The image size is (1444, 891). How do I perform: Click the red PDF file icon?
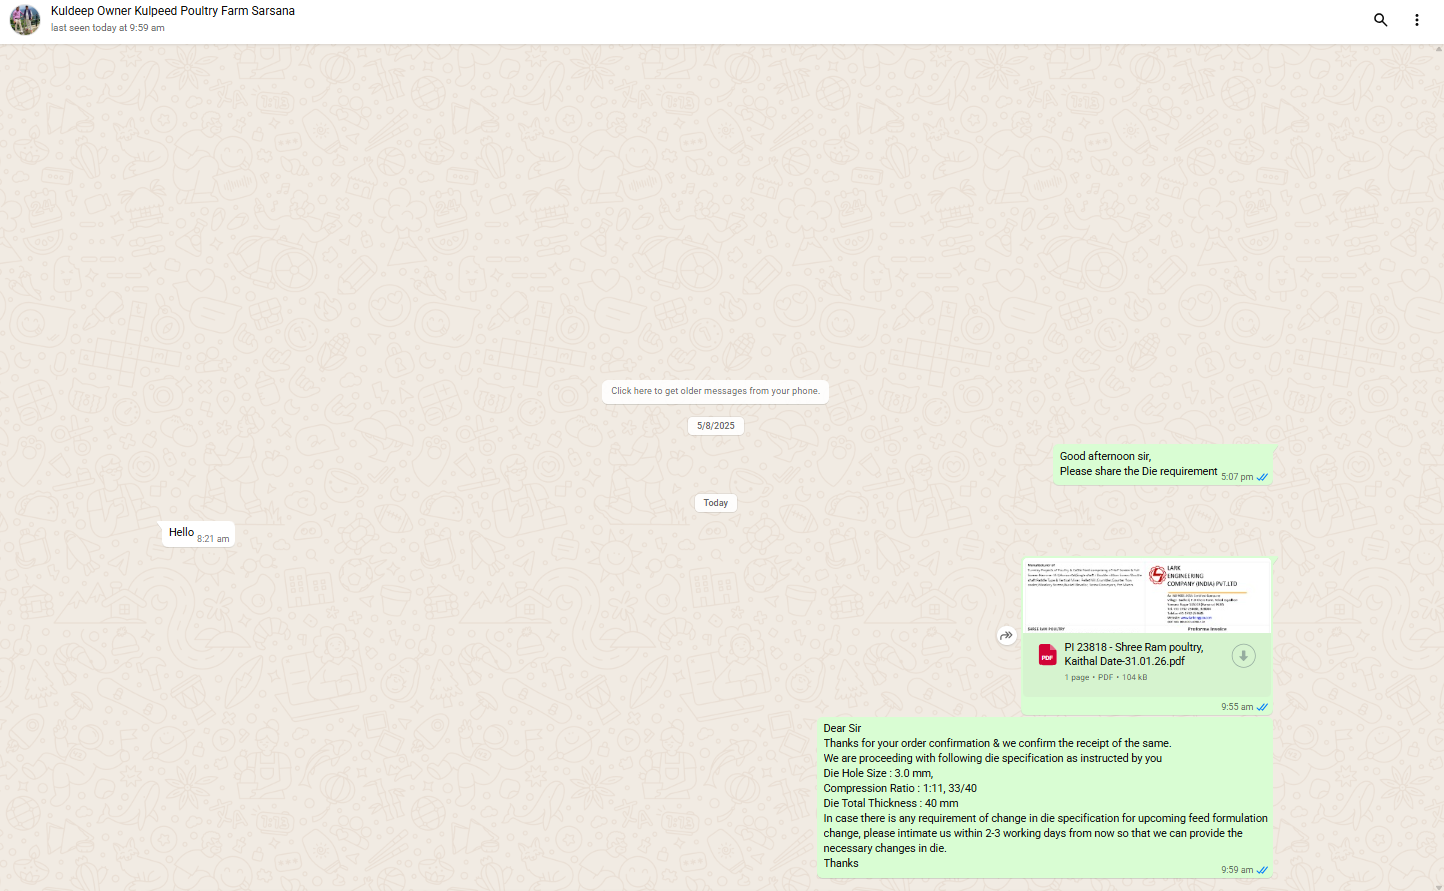pos(1047,655)
